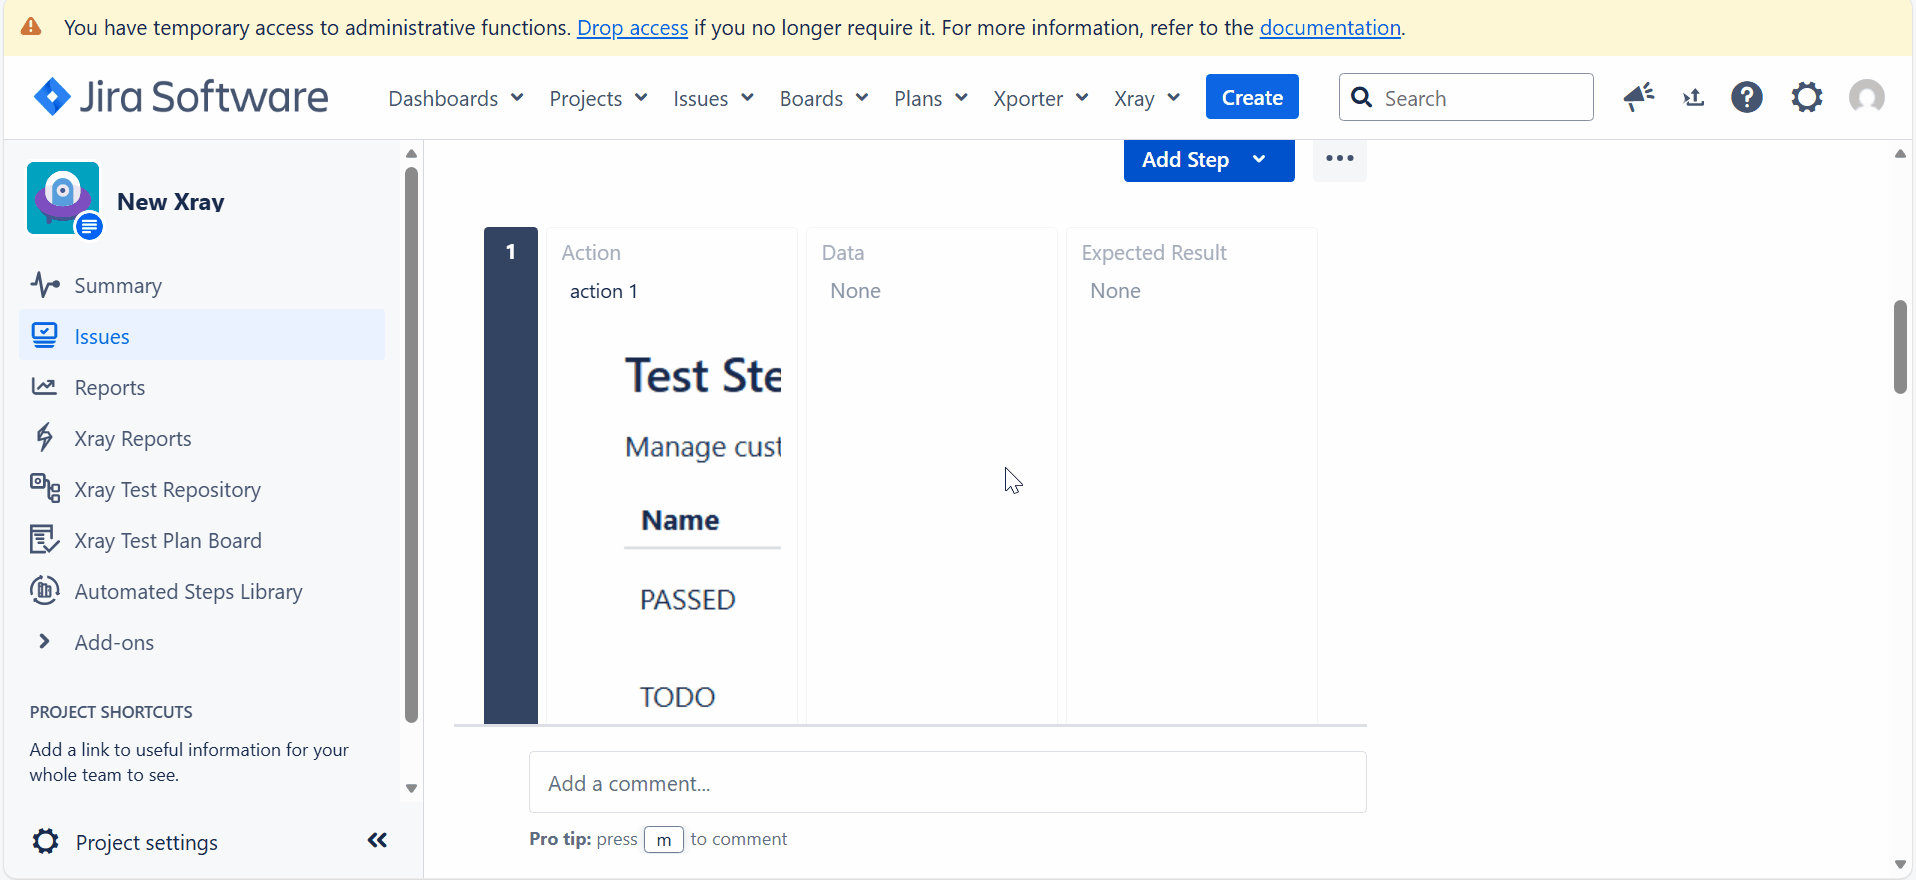1916x880 pixels.
Task: Click the Add a comment field
Action: [947, 783]
